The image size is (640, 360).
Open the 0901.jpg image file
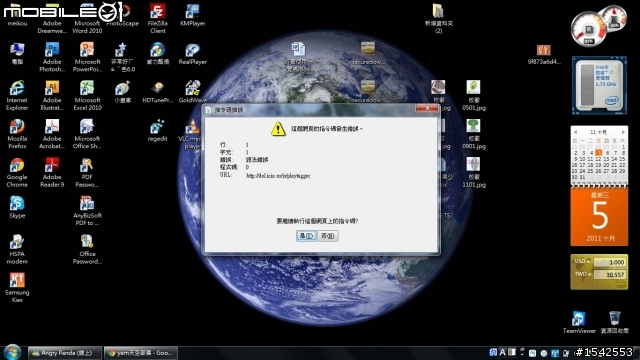[x=473, y=133]
